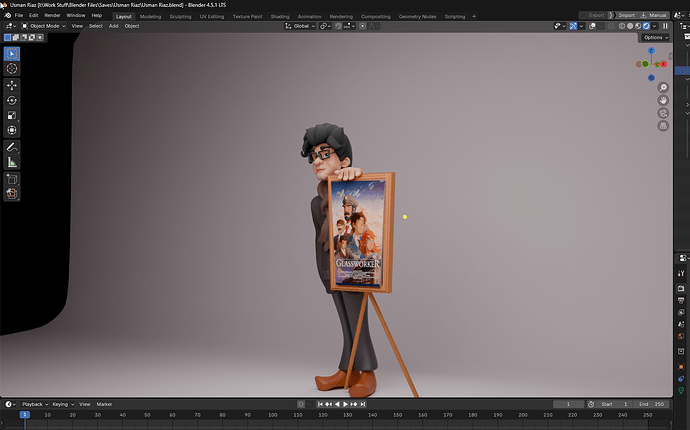Switch to the Shading workspace tab

[x=280, y=17]
